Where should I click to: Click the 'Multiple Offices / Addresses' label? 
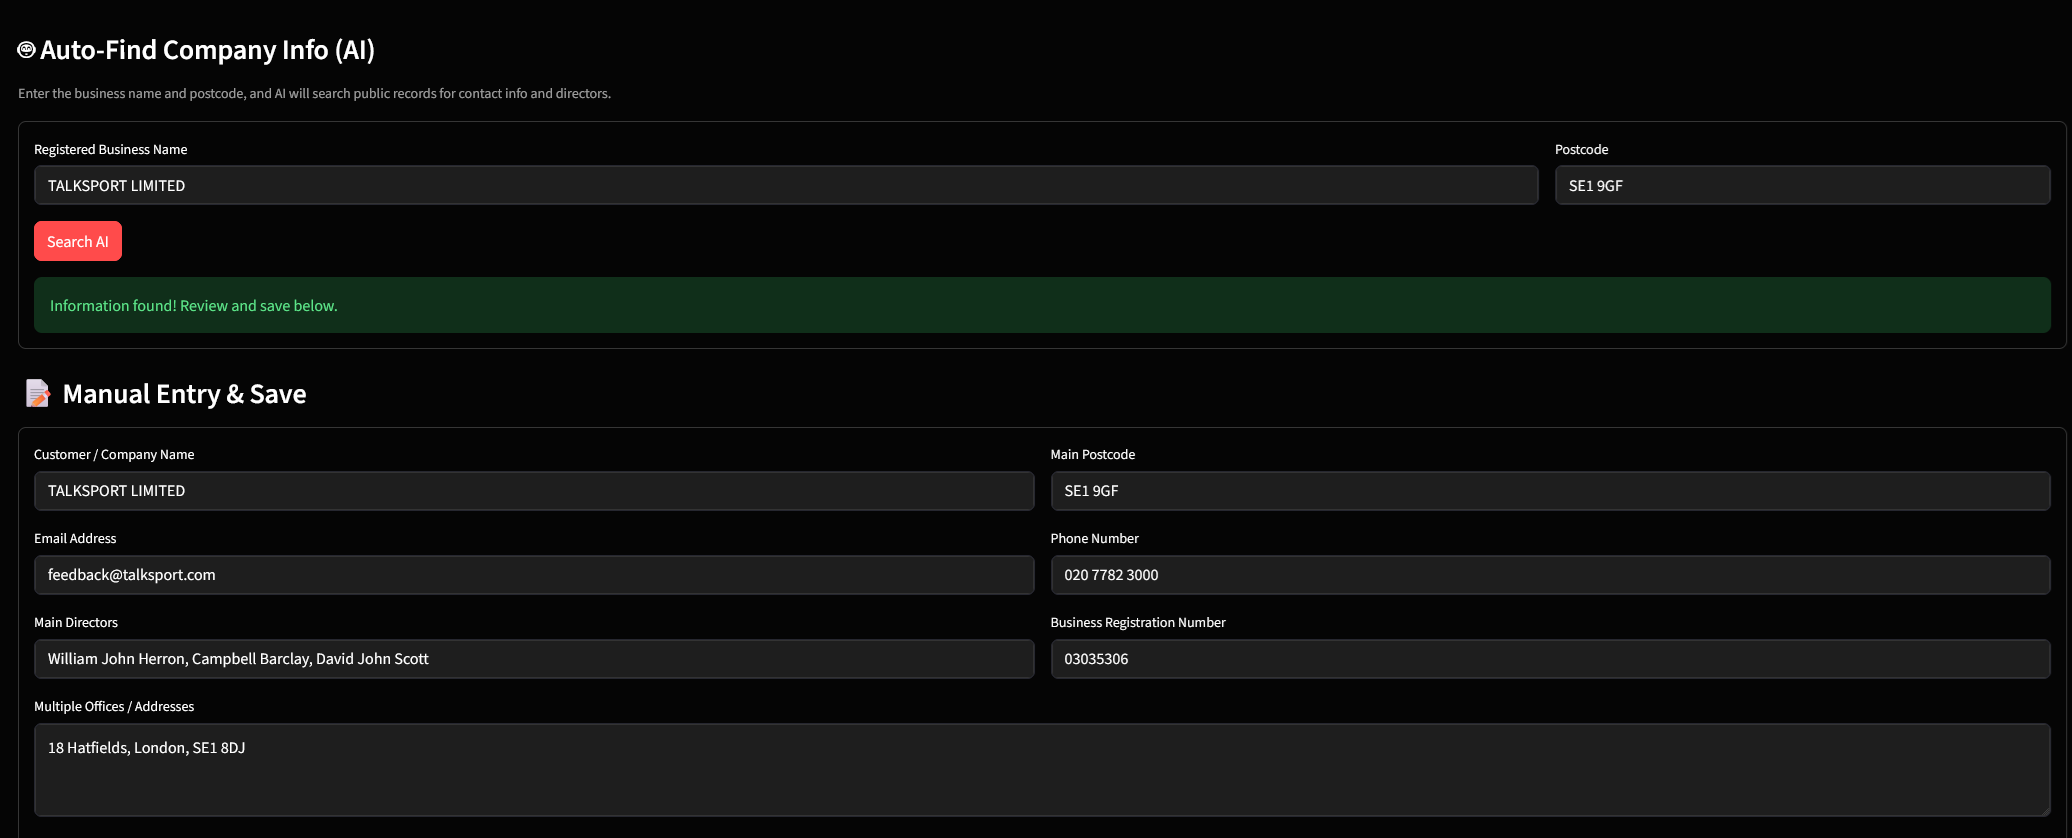tap(114, 706)
